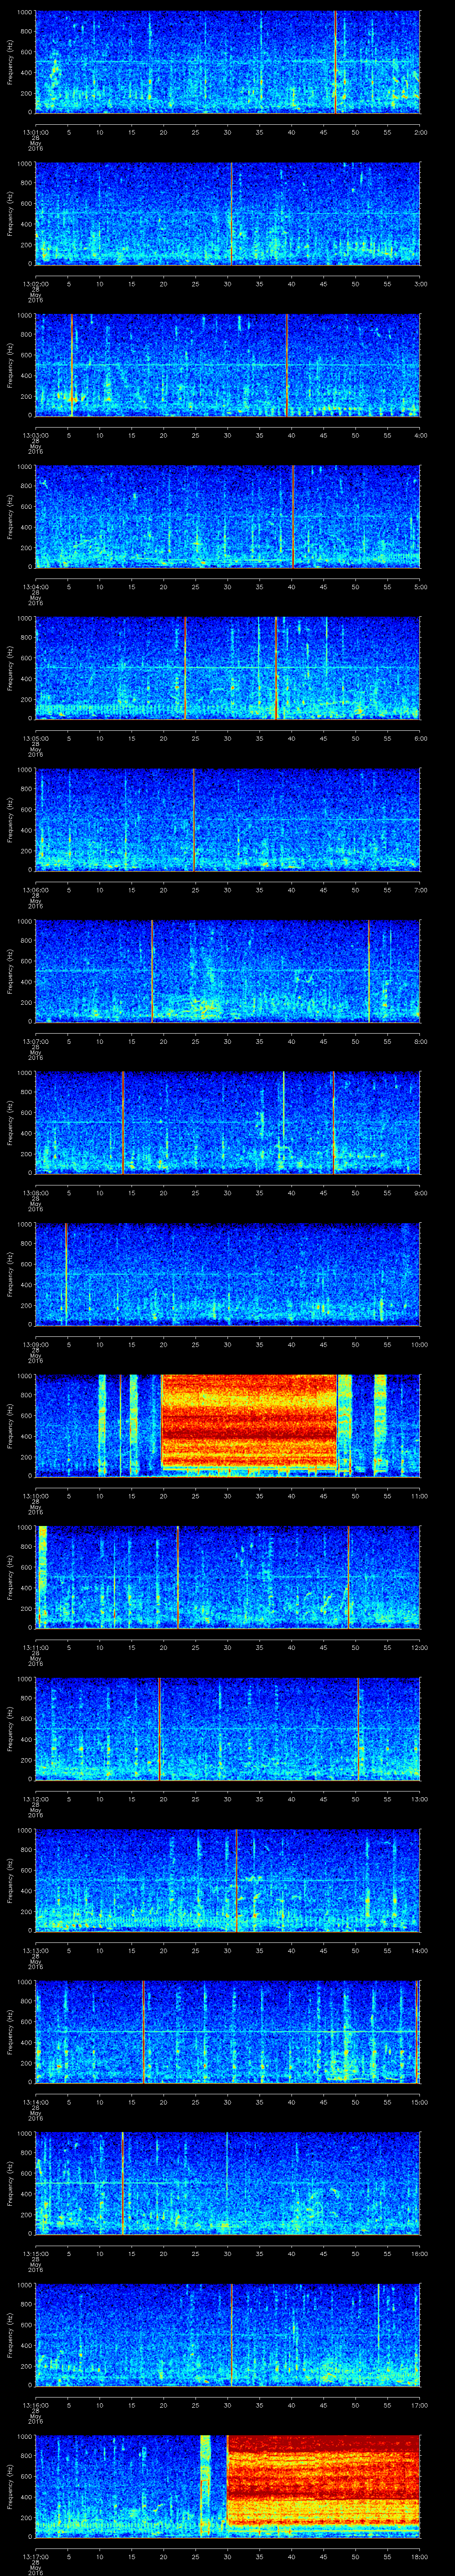The width and height of the screenshot is (455, 2576).
Task: Click the Frequency (Hz) axis label of 13:01:00 panel
Action: [10, 62]
